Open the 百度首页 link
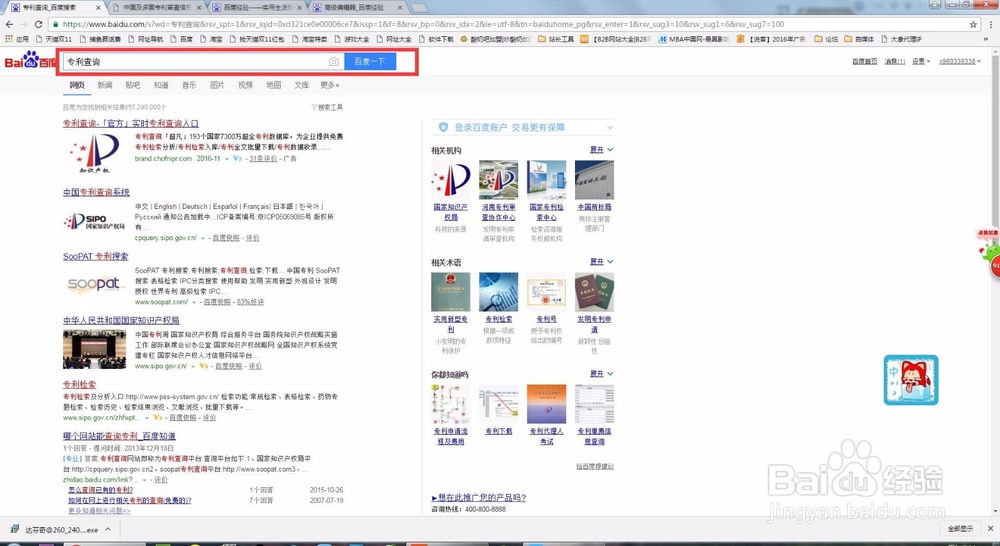Image resolution: width=1000 pixels, height=546 pixels. 864,62
